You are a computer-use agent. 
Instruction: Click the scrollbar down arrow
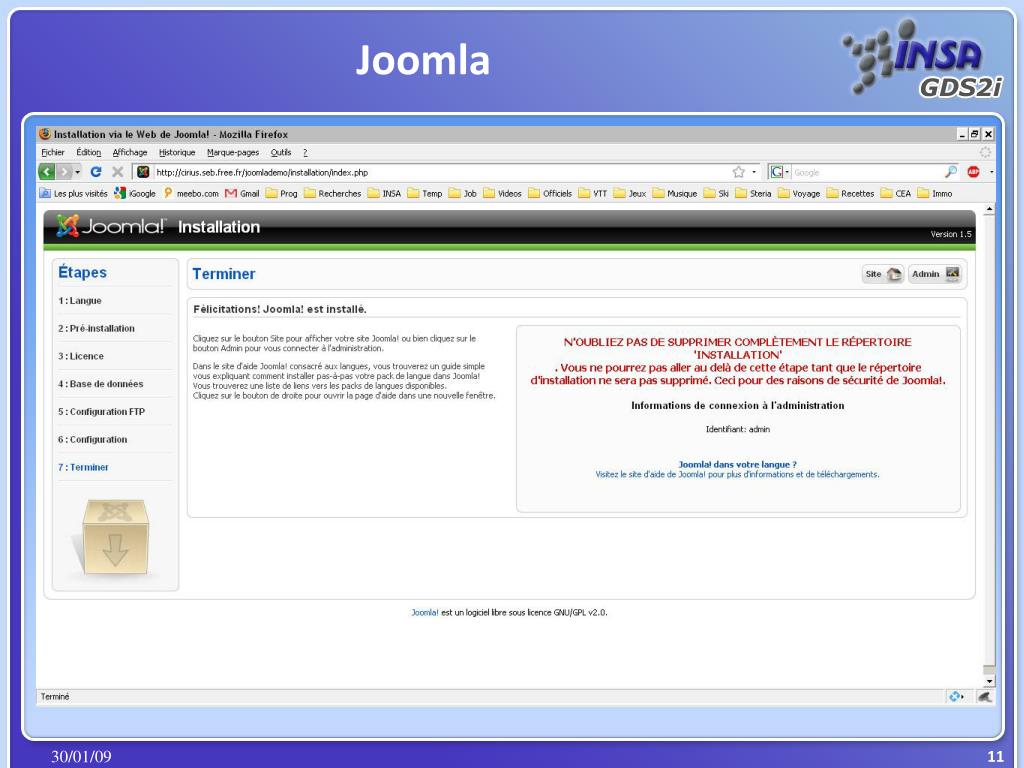coord(989,681)
